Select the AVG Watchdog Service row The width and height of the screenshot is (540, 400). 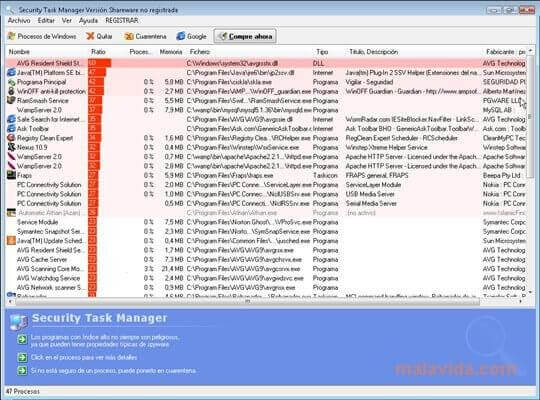pos(266,278)
